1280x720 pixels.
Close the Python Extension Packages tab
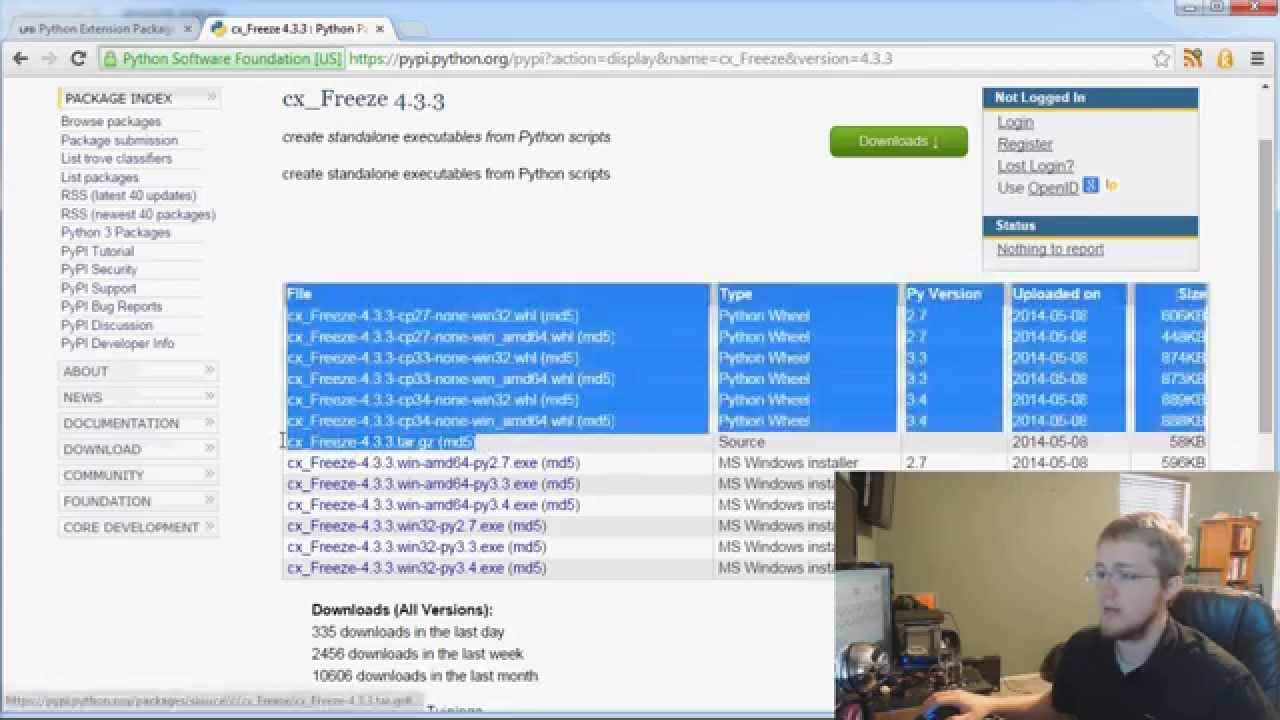tap(185, 29)
